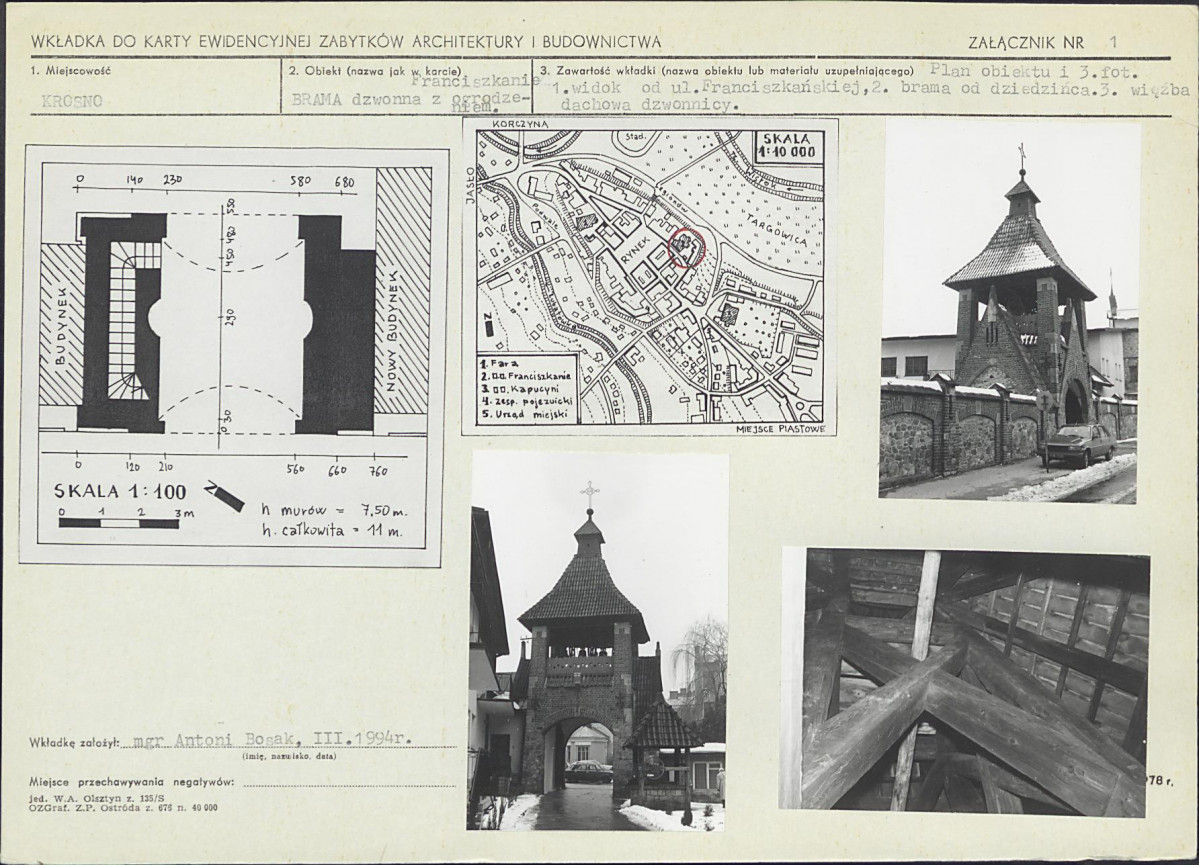Click the ZAŁĄCZNIK NR header label
The width and height of the screenshot is (1199, 865).
(1026, 43)
